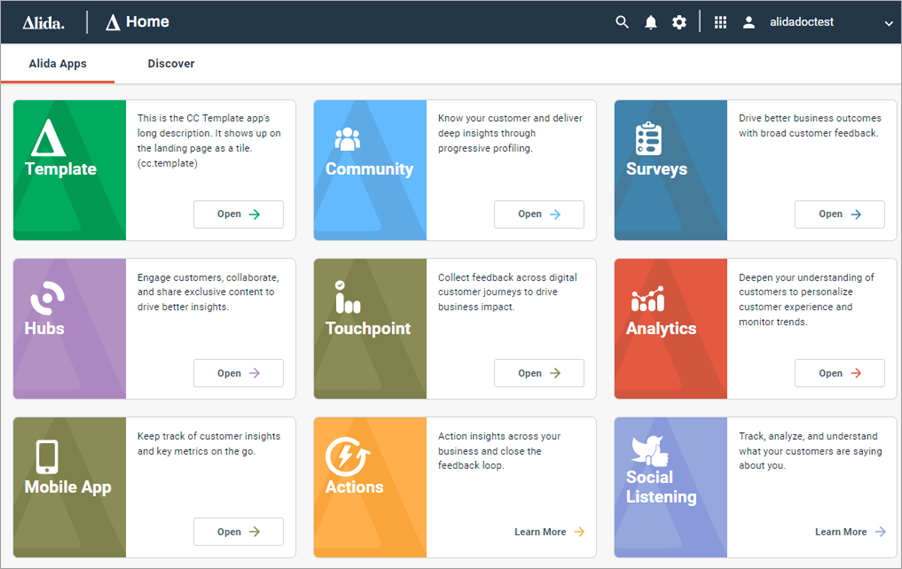Open the Surveys app
The width and height of the screenshot is (902, 569).
tap(840, 214)
